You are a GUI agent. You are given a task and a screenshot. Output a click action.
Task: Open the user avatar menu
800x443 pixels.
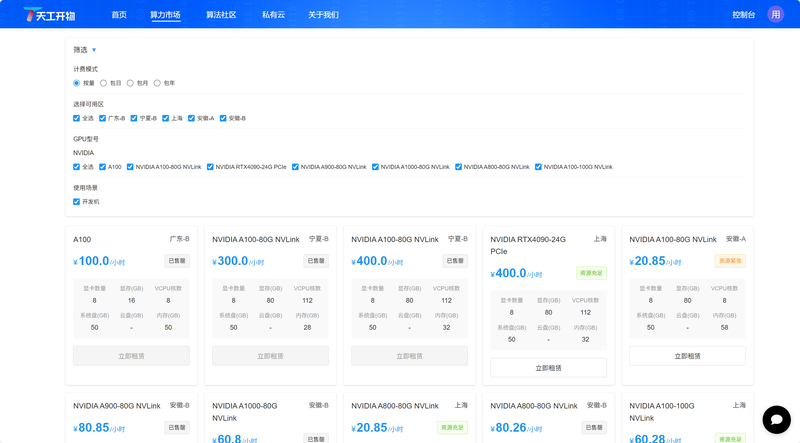(776, 14)
